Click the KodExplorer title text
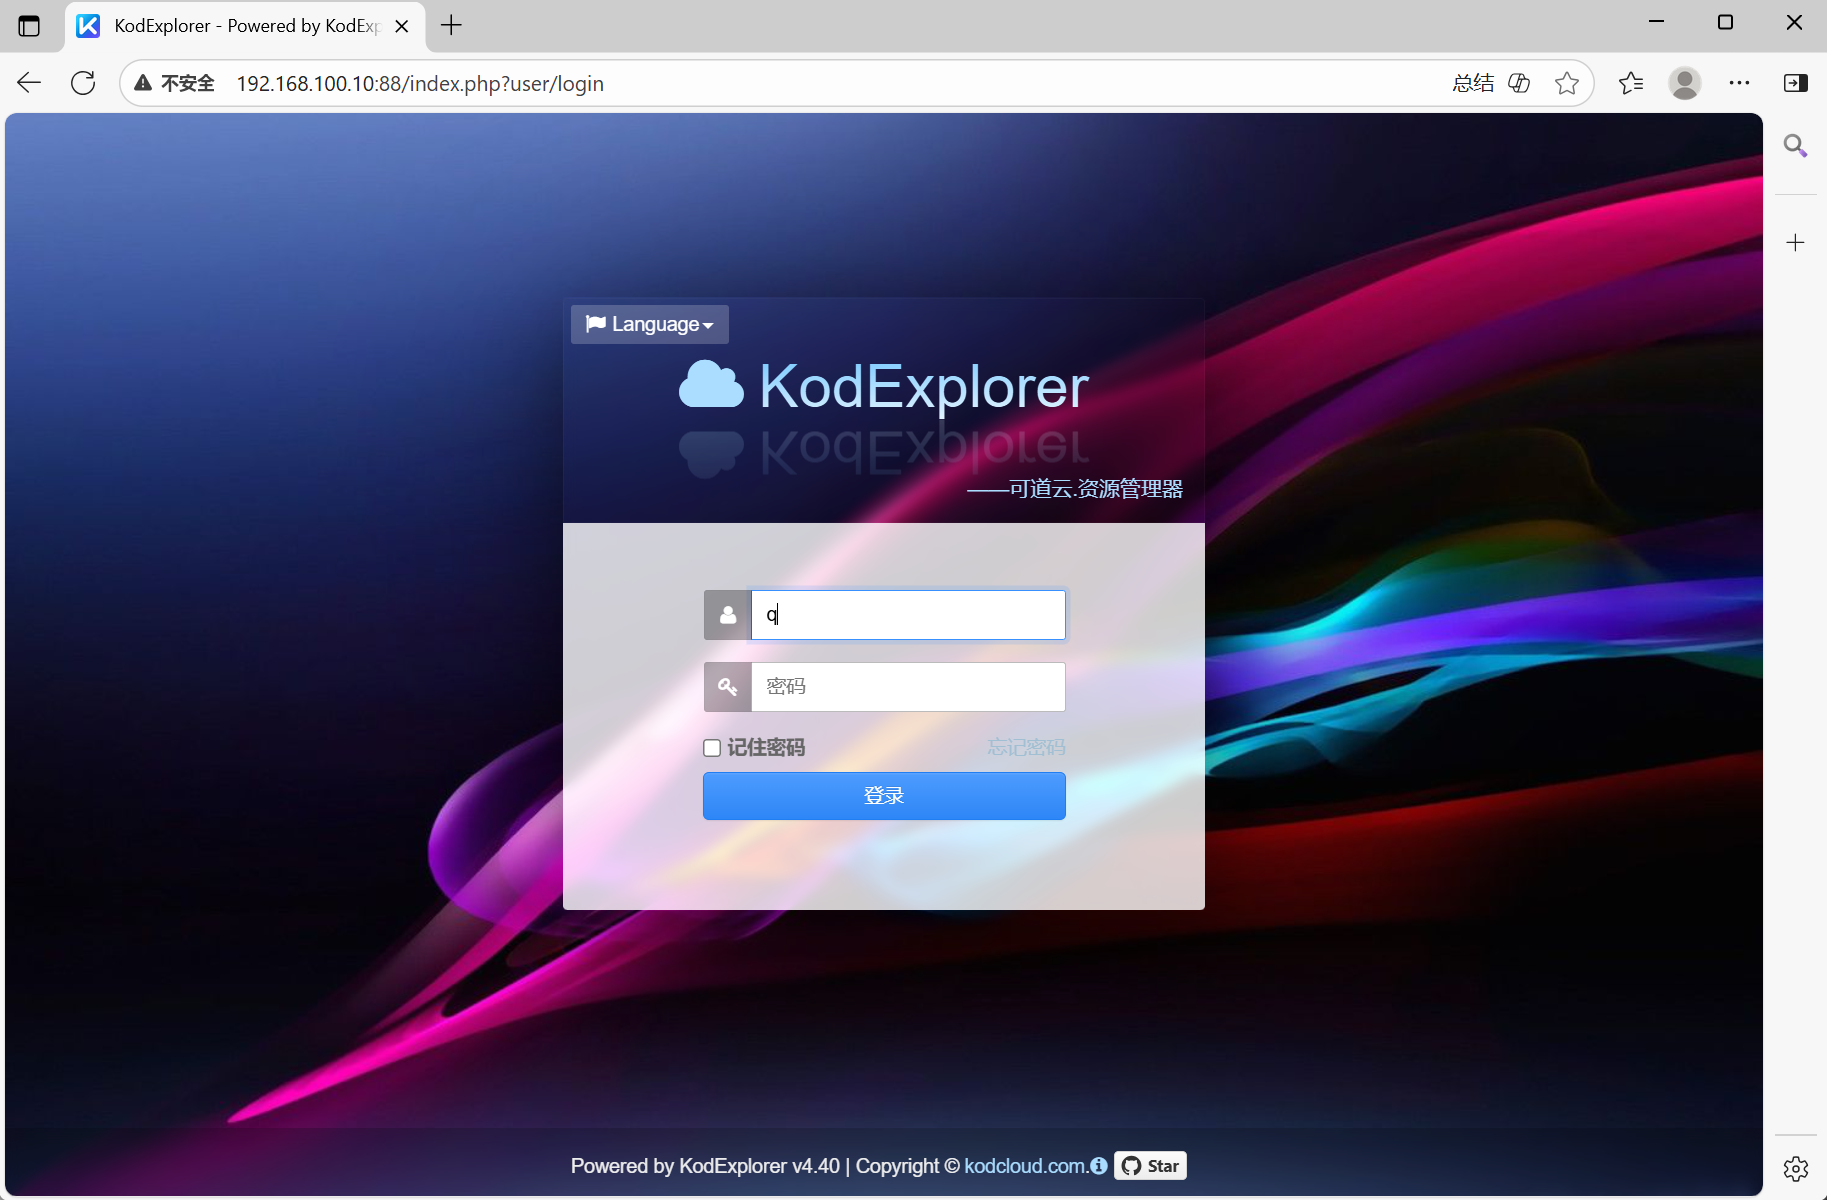 [924, 386]
